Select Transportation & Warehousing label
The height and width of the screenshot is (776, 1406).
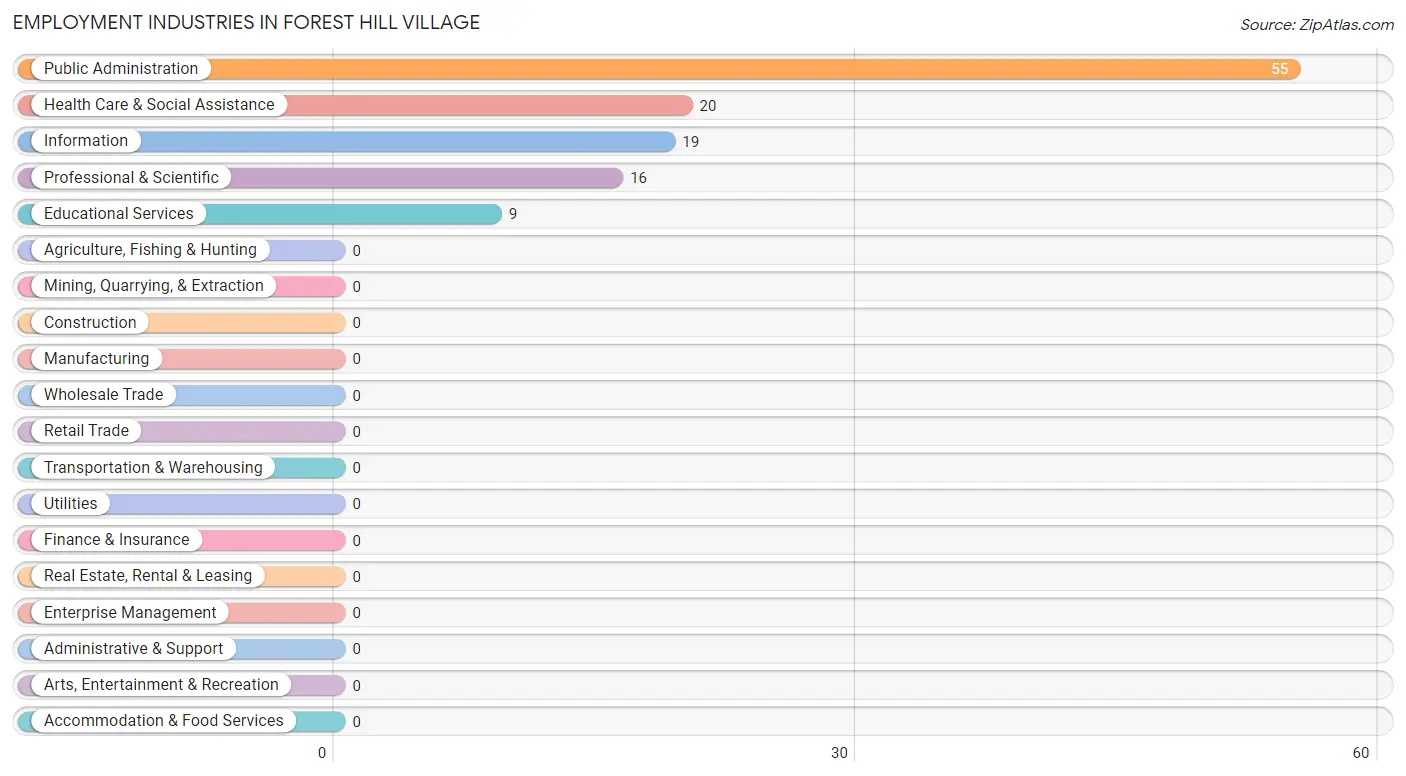click(153, 468)
